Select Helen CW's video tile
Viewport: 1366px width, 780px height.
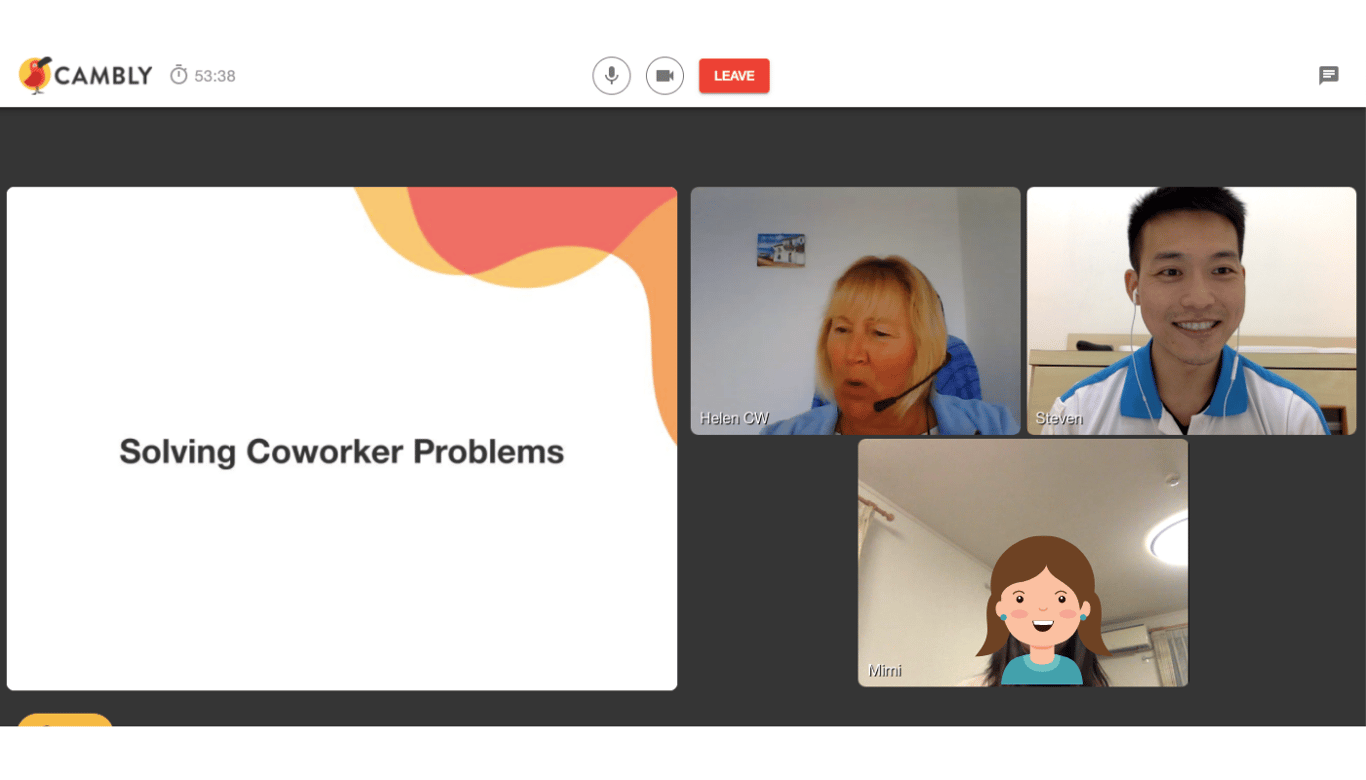[x=855, y=311]
